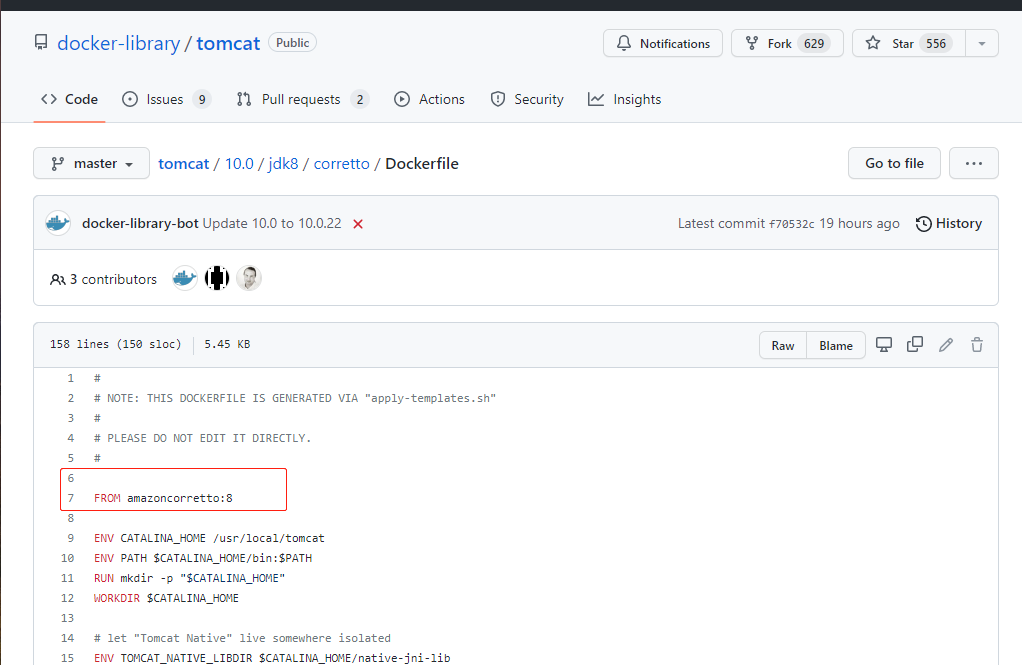Select line number 7 in the code
The width and height of the screenshot is (1022, 665).
coord(71,498)
